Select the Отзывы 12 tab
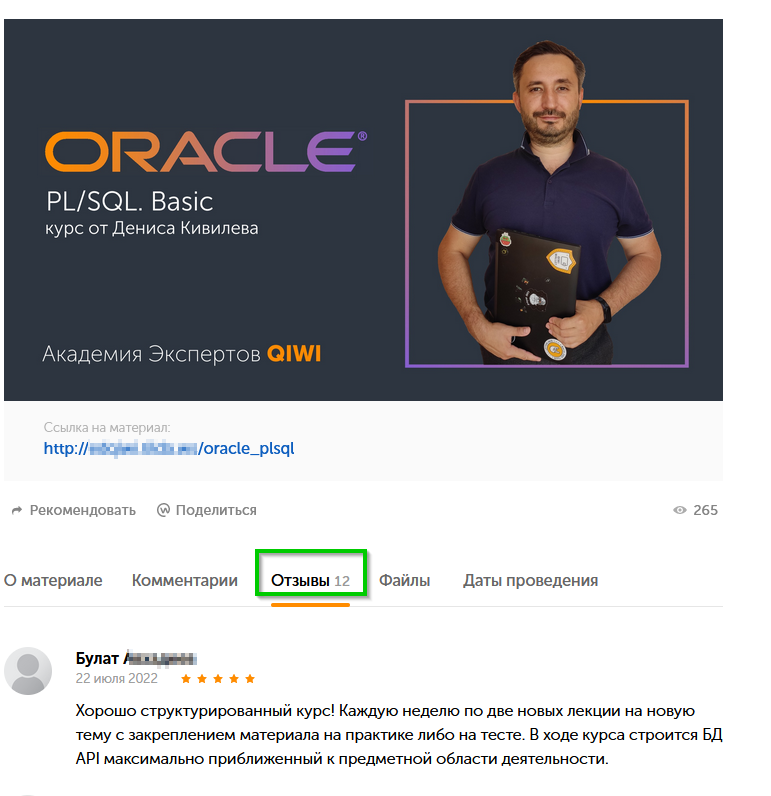Screen dimensions: 771x796 (311, 580)
